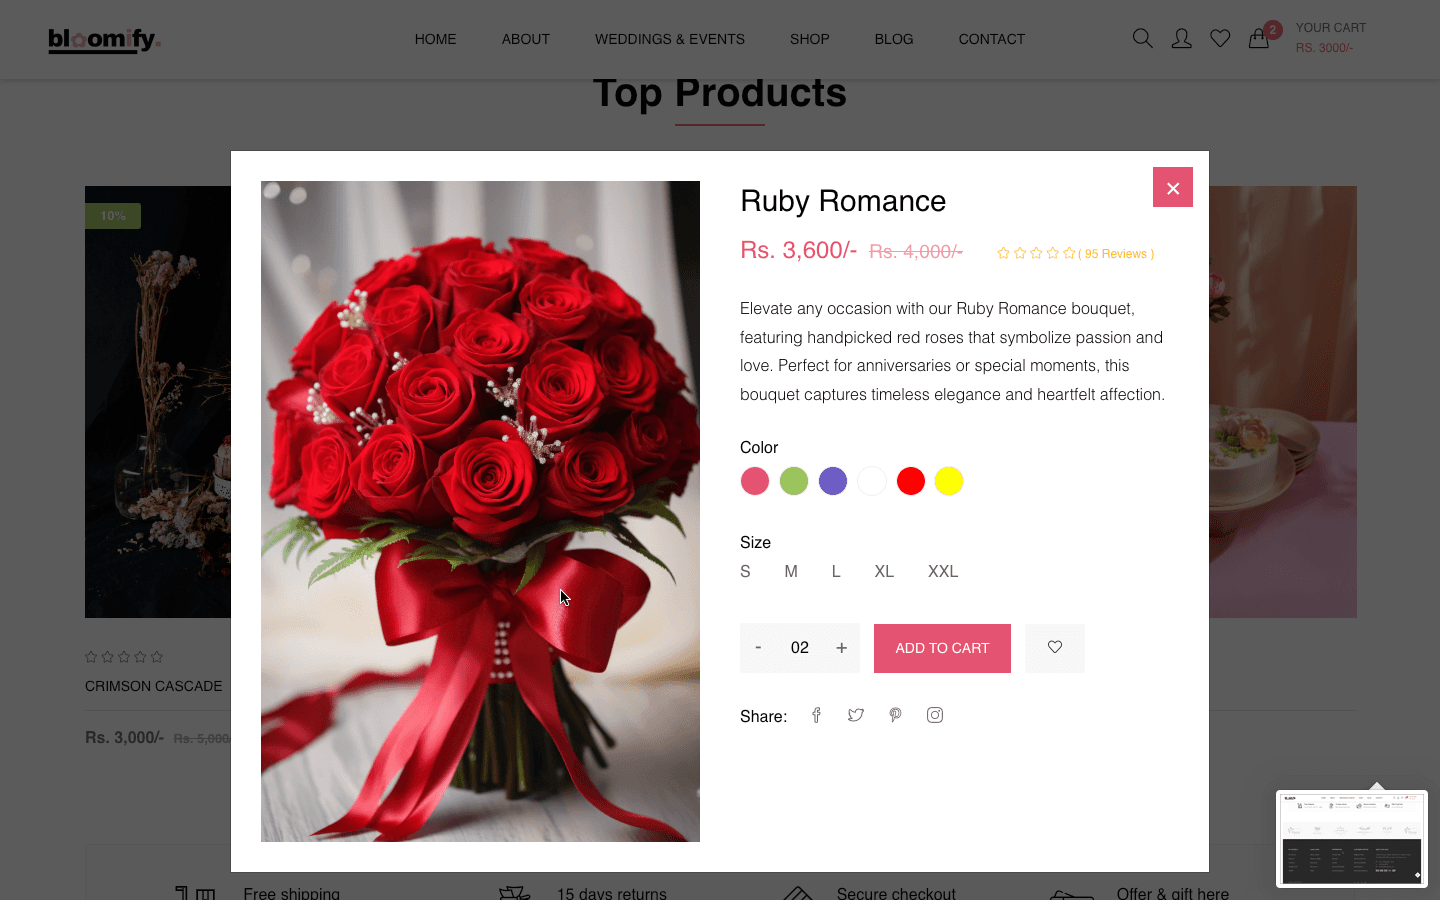Open the Shop menu item
This screenshot has width=1440, height=900.
click(809, 39)
